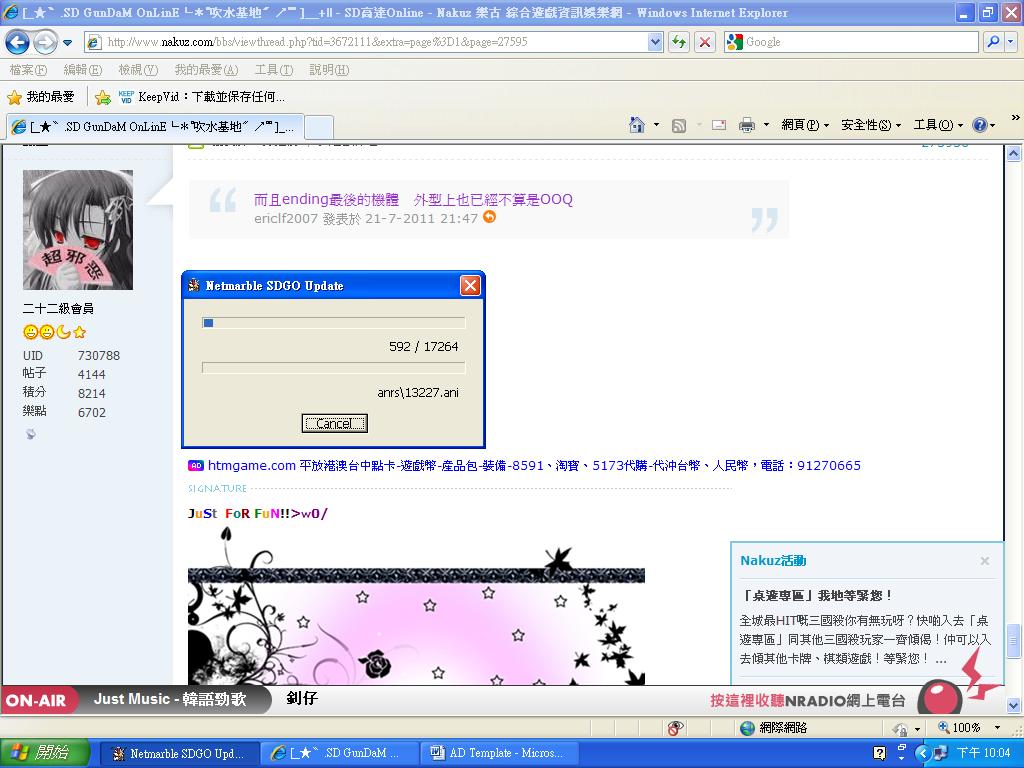Open the KeepVid favorites bar link
The width and height of the screenshot is (1024, 768).
coord(201,97)
